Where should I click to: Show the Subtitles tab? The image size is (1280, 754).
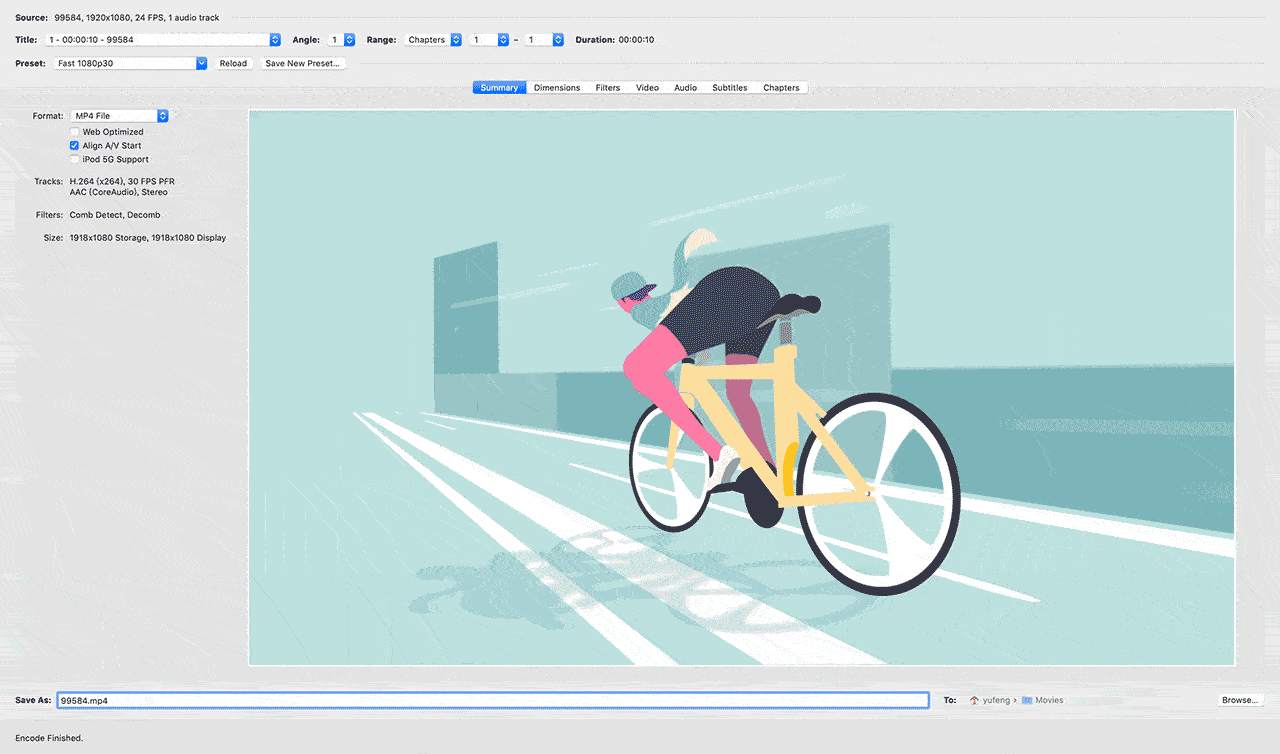pos(729,88)
